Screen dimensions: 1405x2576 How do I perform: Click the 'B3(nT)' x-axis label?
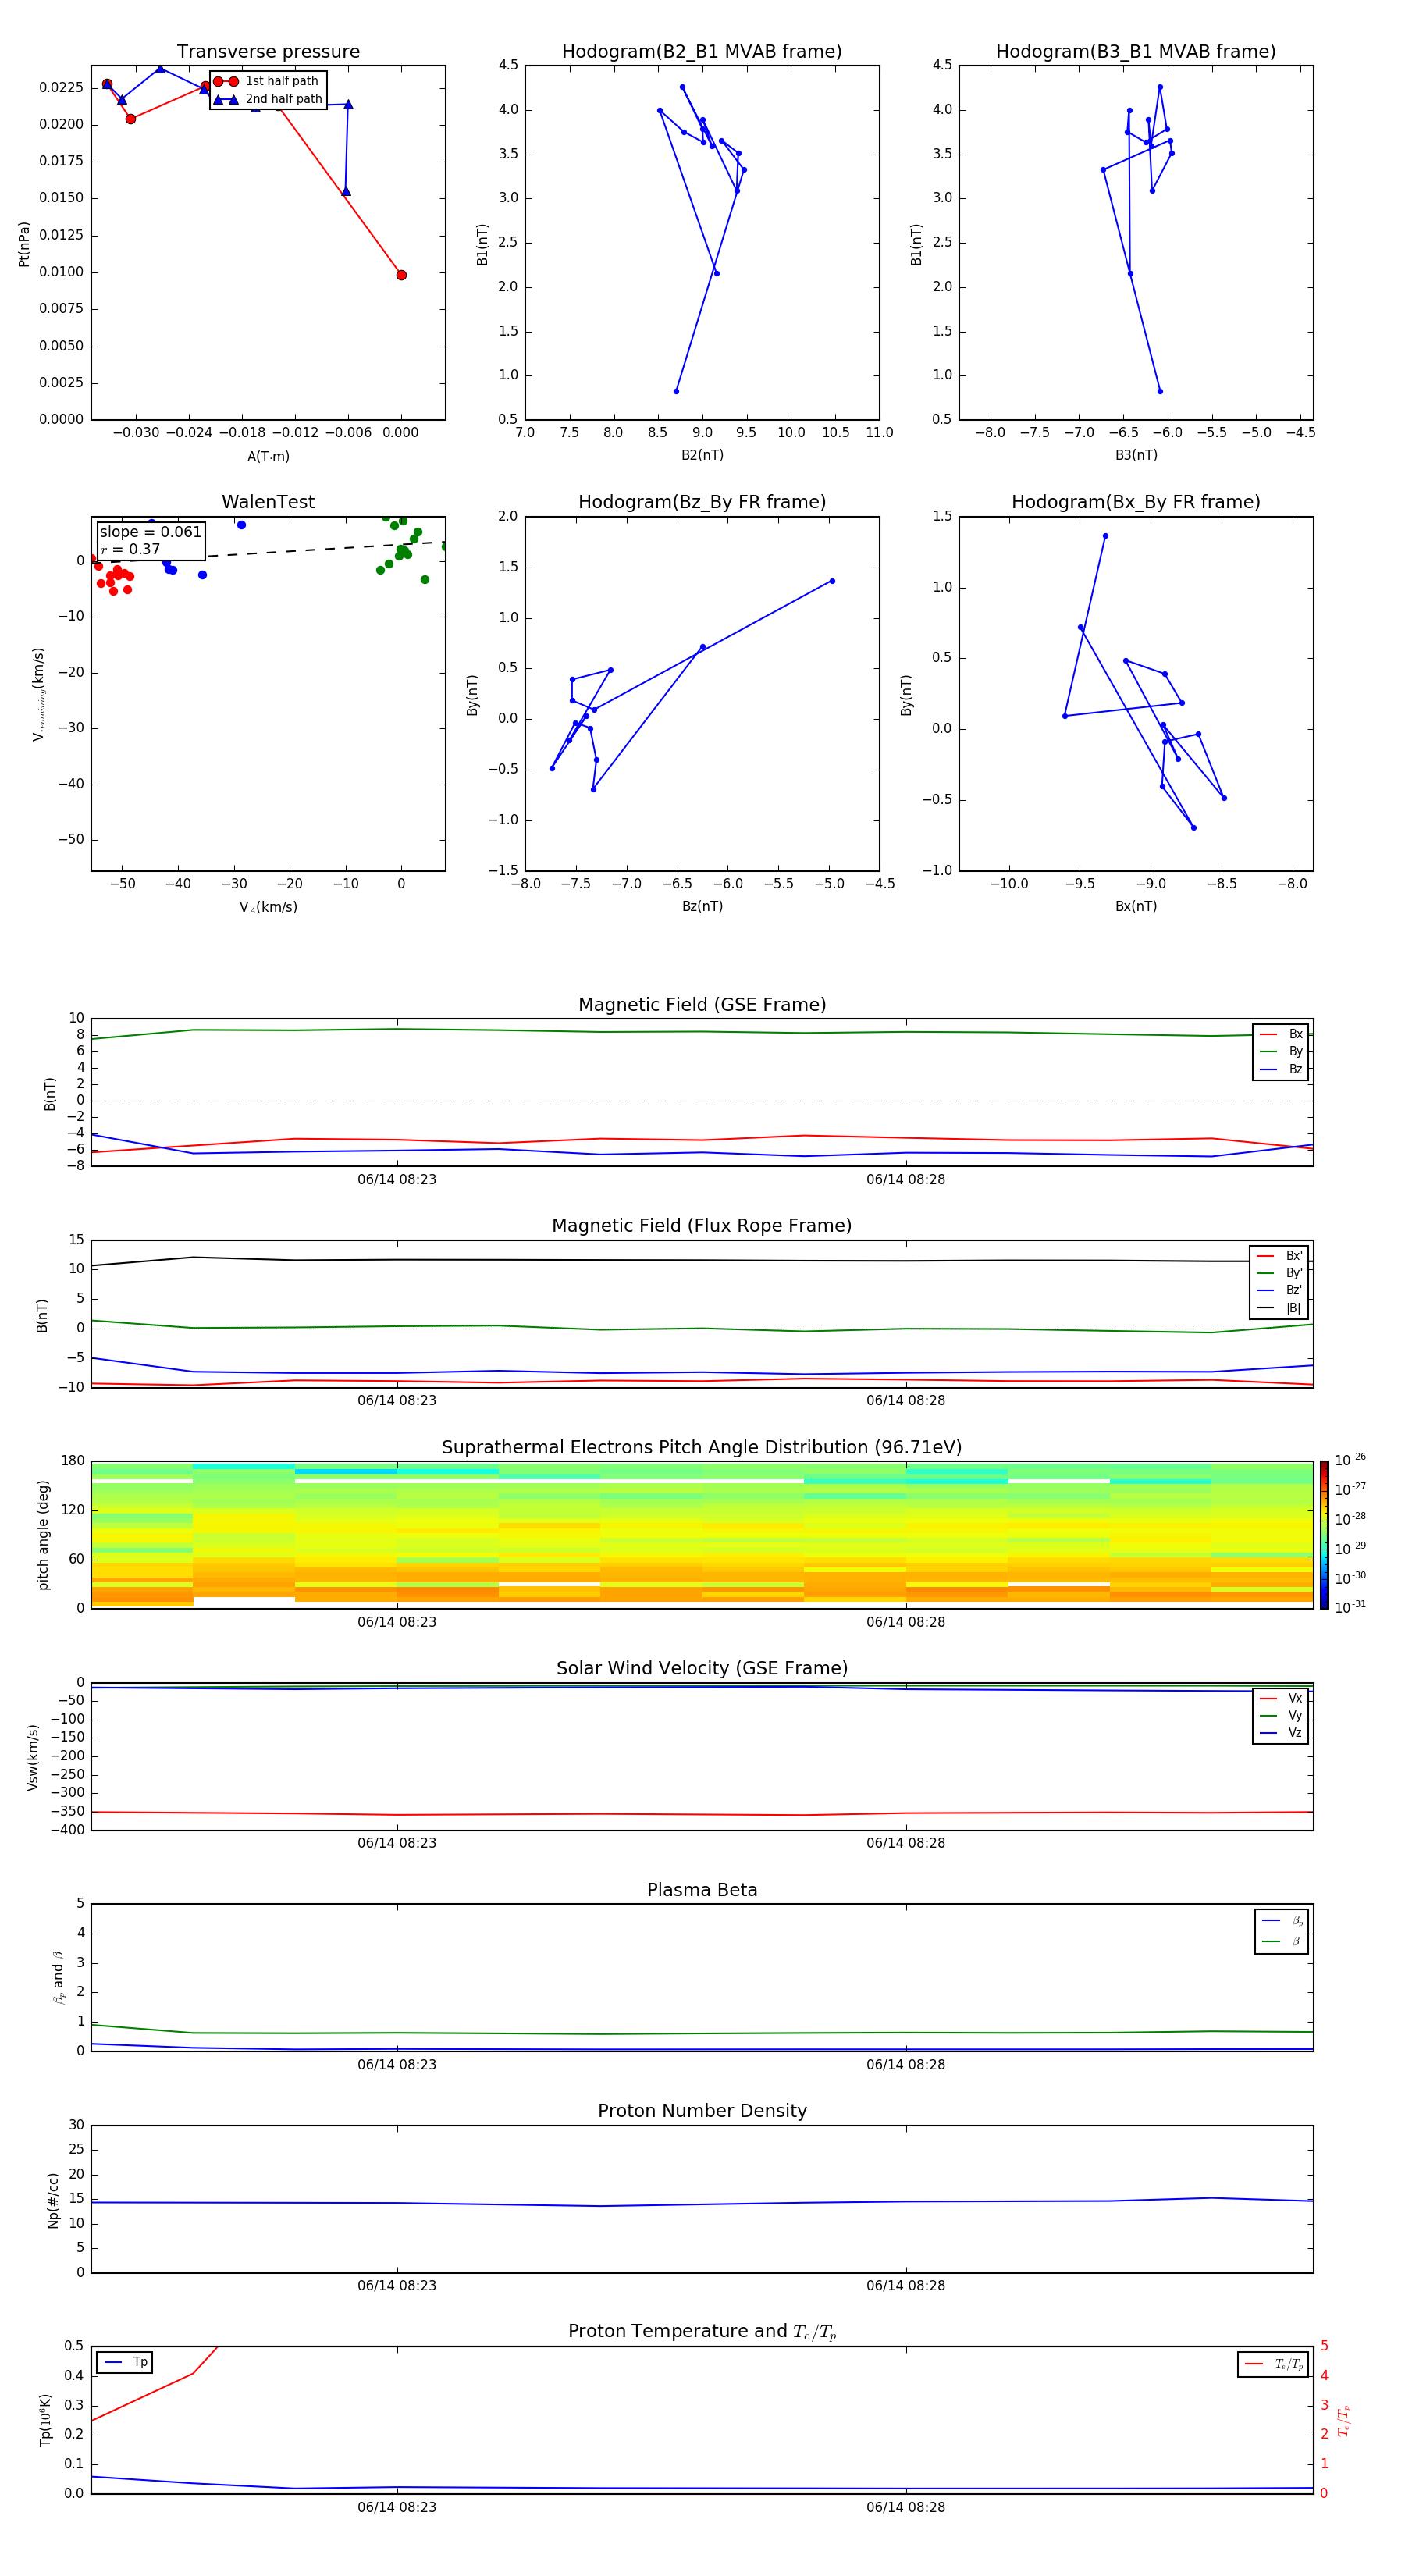click(x=1136, y=455)
